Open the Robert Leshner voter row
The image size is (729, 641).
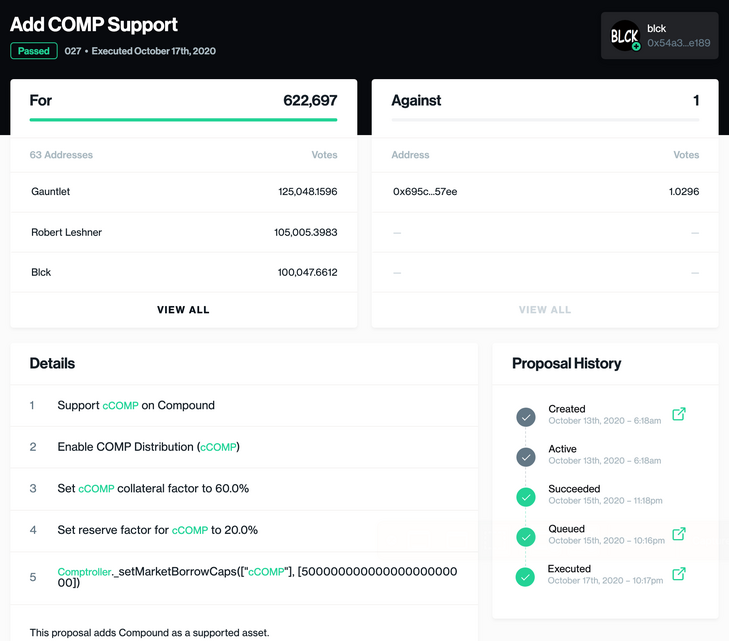184,232
